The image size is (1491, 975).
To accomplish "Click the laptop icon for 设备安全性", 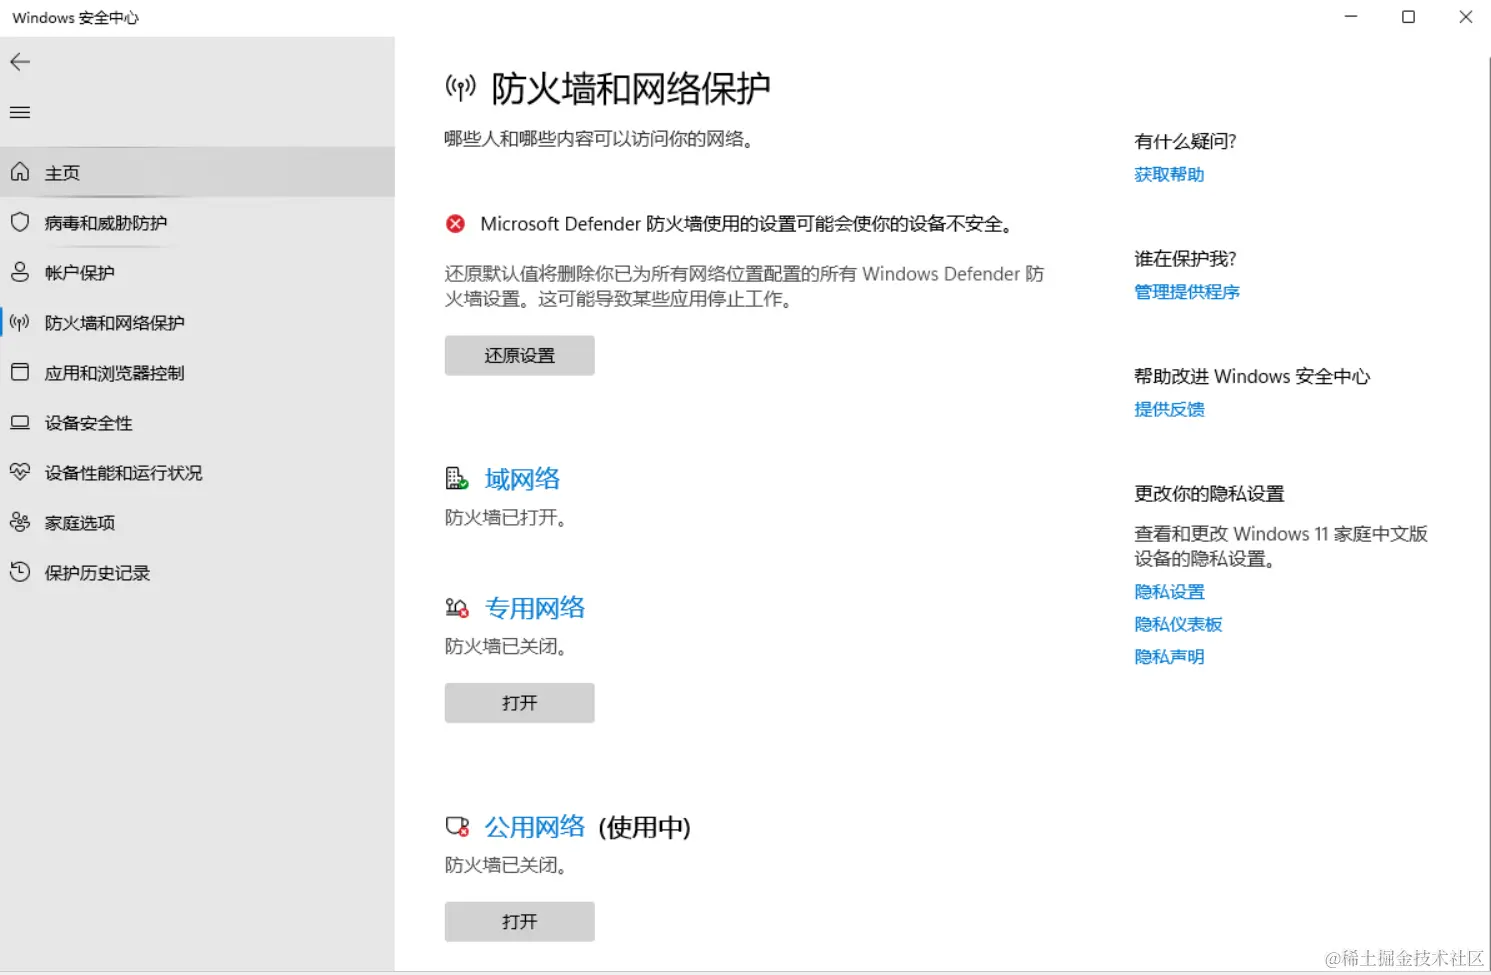I will click(20, 422).
